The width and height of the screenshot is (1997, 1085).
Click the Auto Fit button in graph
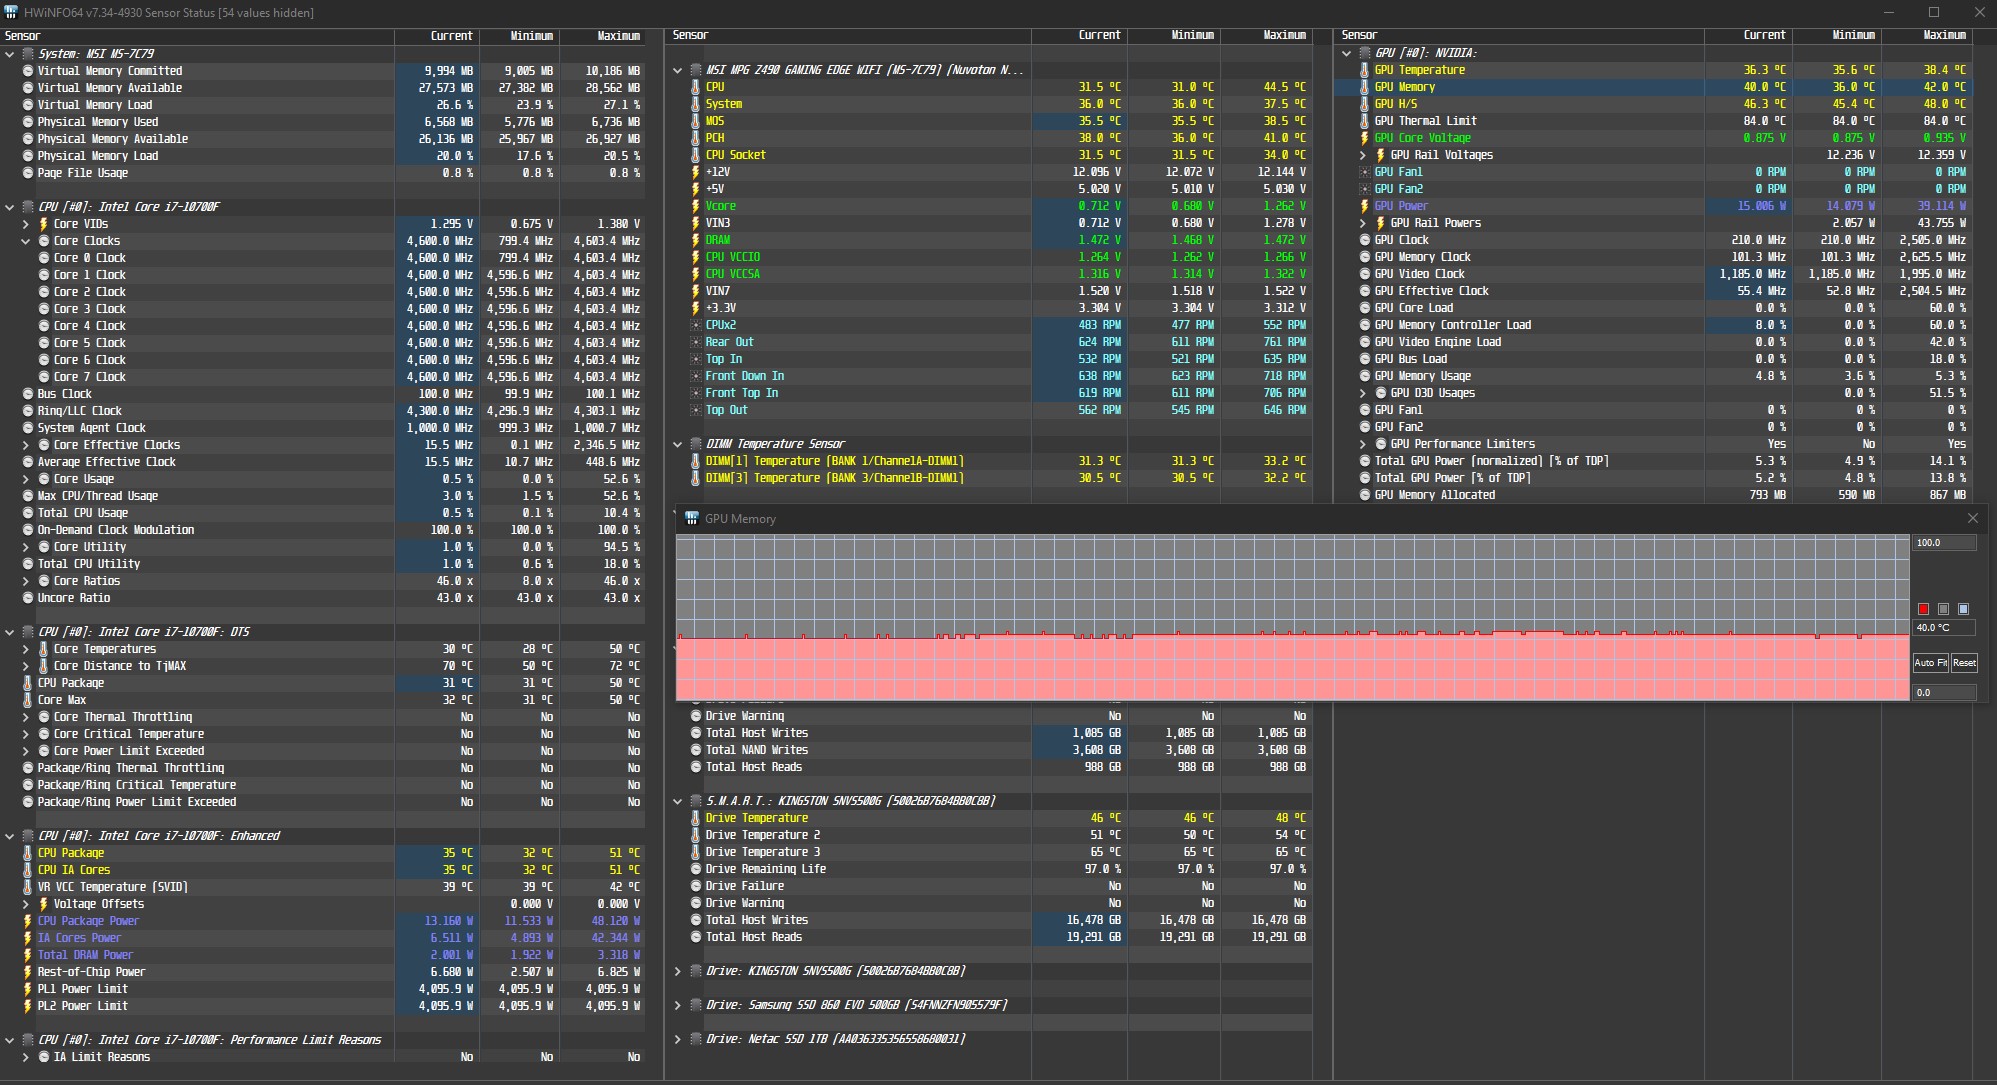[1930, 662]
